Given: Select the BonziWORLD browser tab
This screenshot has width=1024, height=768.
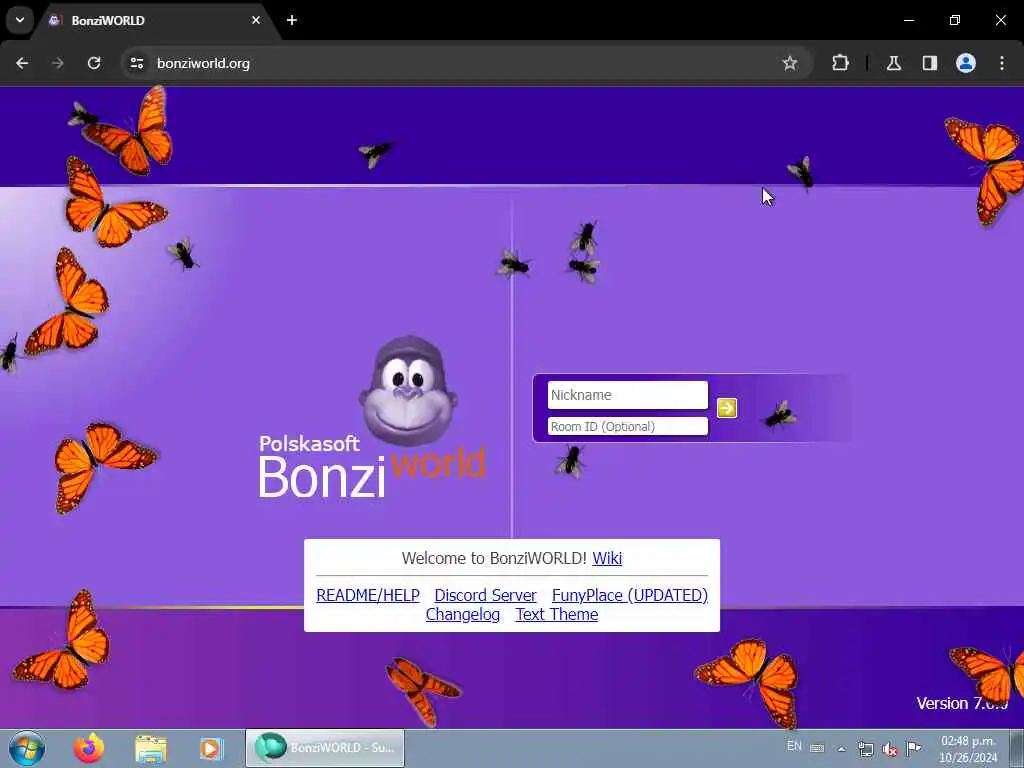Looking at the screenshot, I should [x=157, y=20].
